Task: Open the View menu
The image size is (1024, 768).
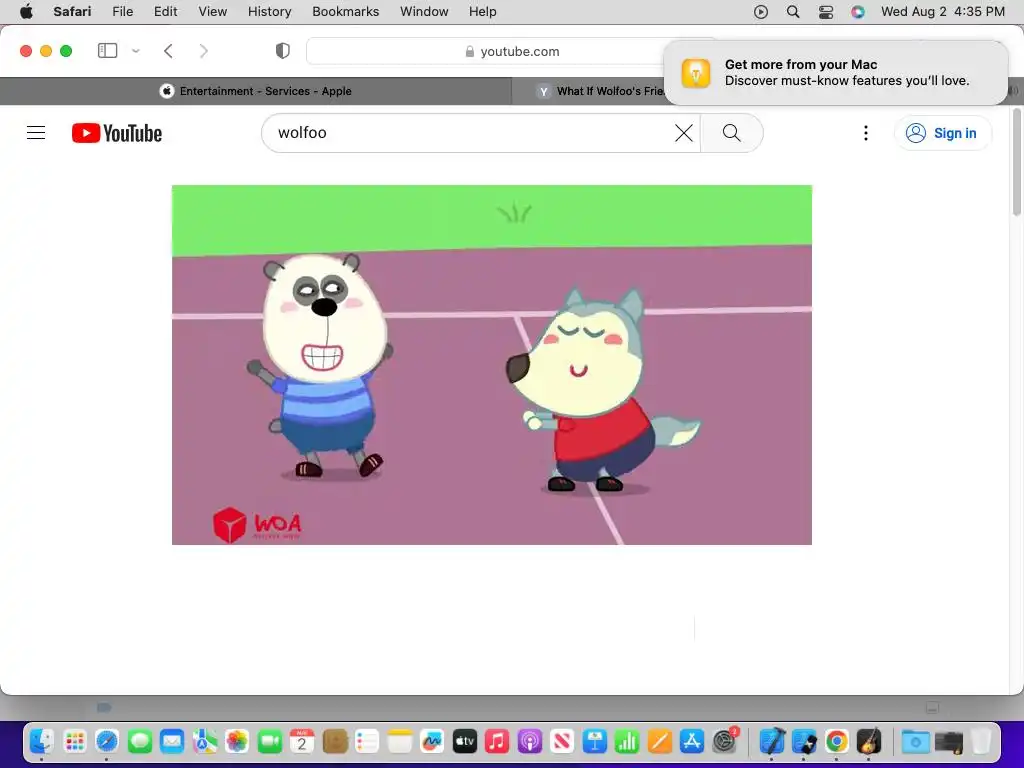Action: click(212, 12)
